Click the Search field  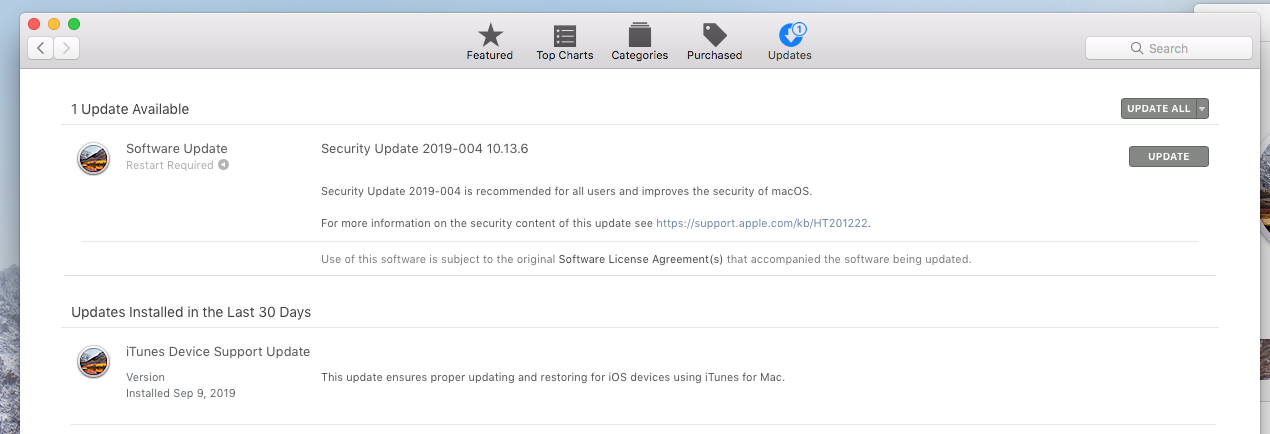(x=1168, y=48)
